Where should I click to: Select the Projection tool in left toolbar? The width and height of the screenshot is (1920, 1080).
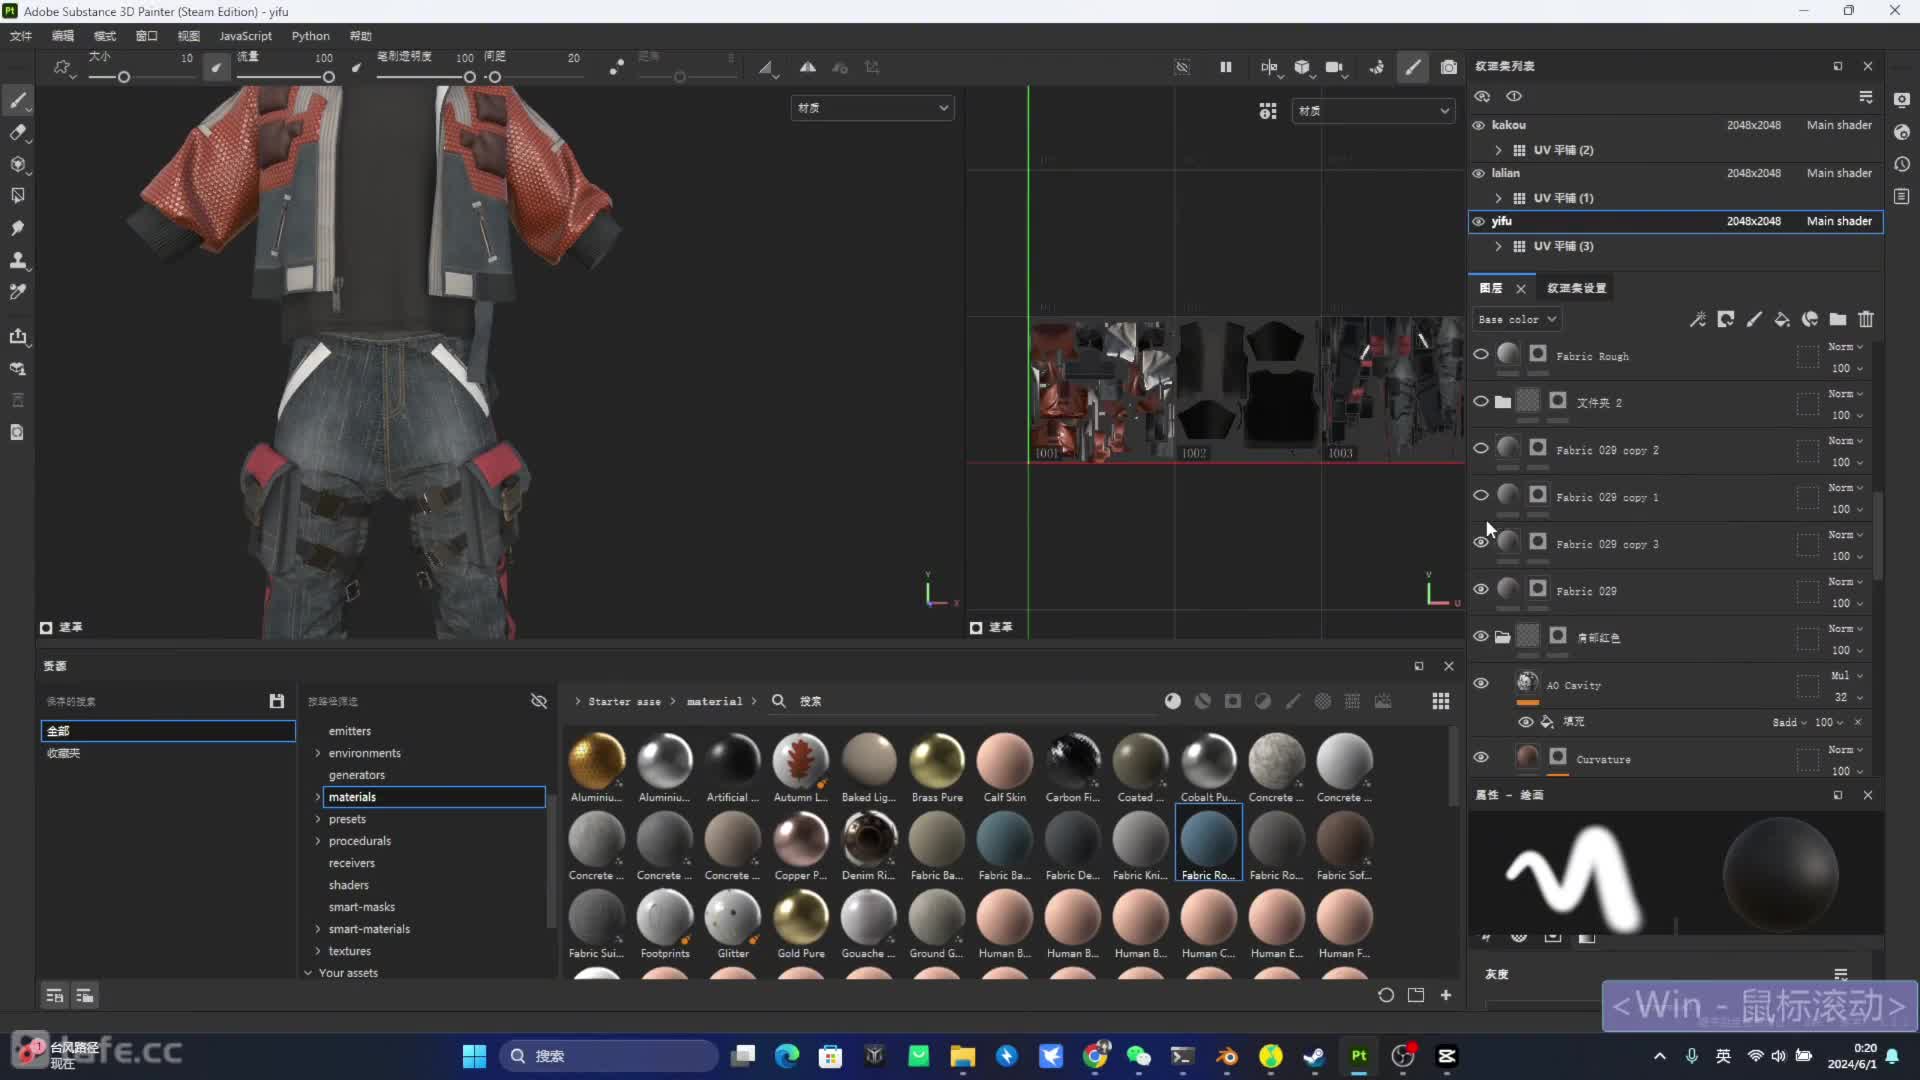coord(17,164)
